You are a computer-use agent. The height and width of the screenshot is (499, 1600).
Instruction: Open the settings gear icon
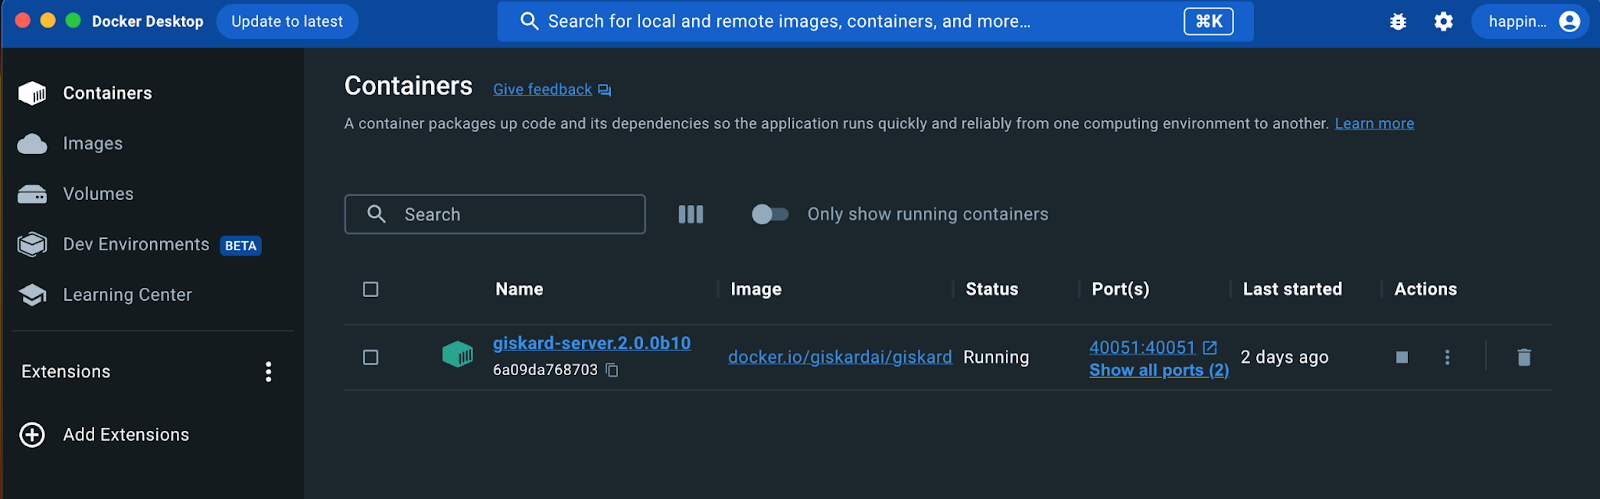tap(1443, 21)
